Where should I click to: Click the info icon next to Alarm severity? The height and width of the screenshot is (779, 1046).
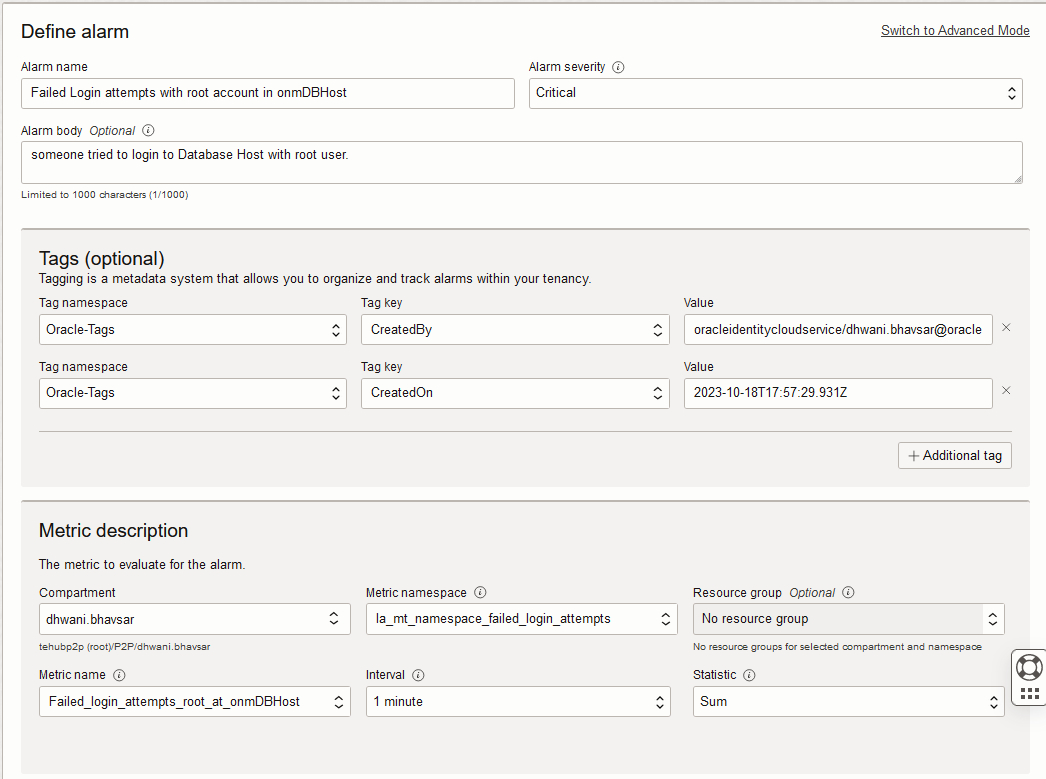[x=618, y=67]
